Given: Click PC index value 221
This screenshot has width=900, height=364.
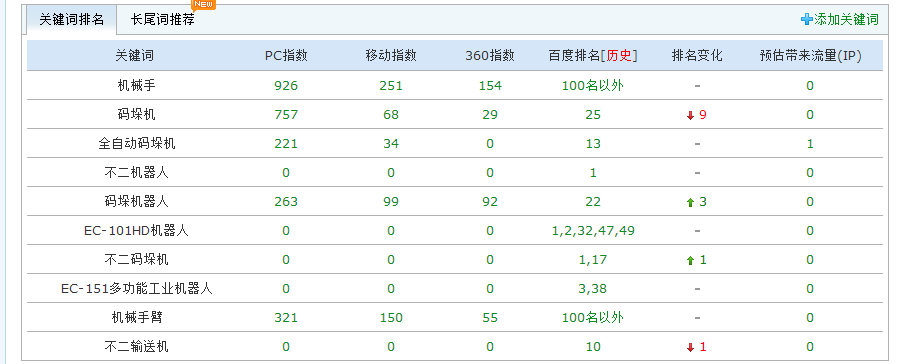Looking at the screenshot, I should point(286,144).
